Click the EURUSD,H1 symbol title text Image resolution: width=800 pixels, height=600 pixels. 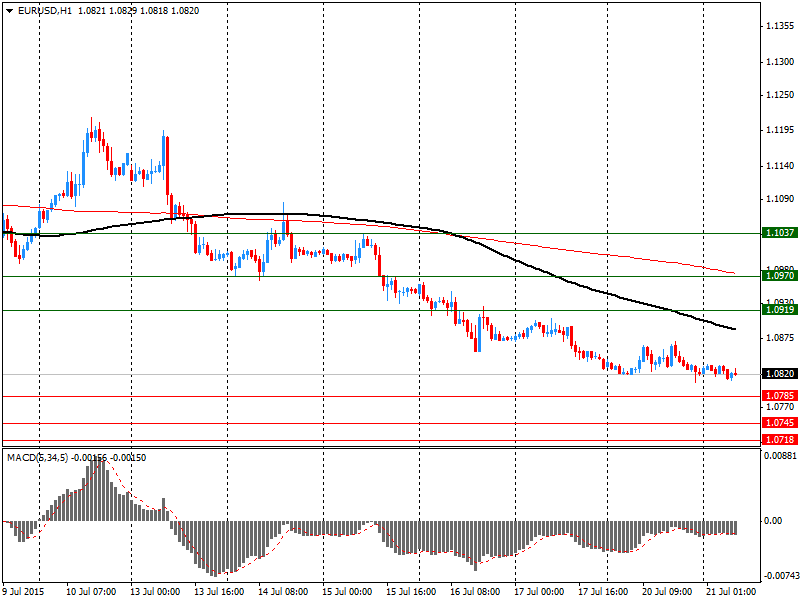[45, 11]
